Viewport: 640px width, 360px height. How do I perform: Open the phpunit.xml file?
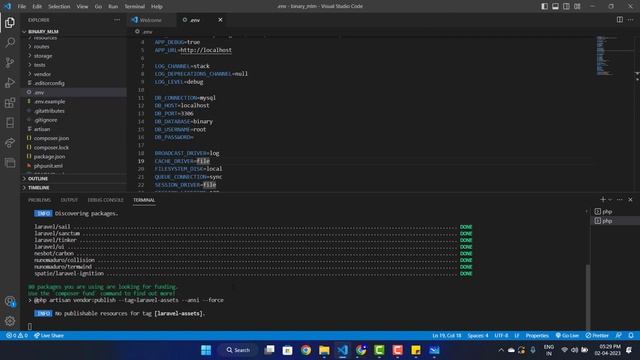click(48, 166)
